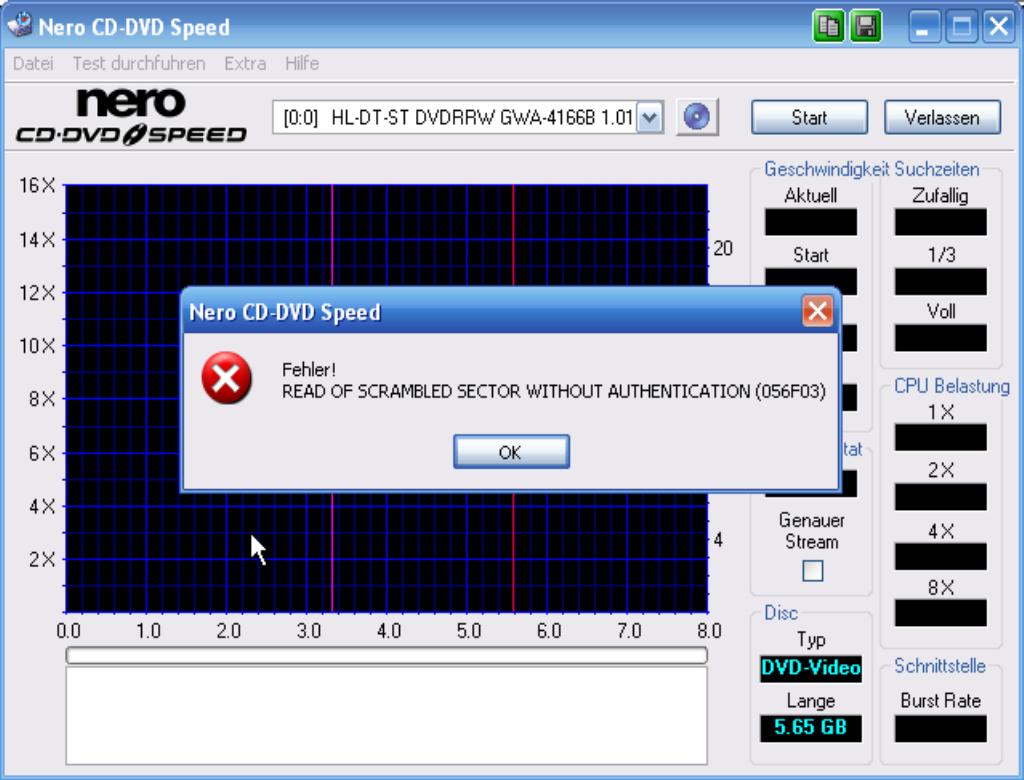
Task: Click the Verlassen button
Action: pos(942,118)
